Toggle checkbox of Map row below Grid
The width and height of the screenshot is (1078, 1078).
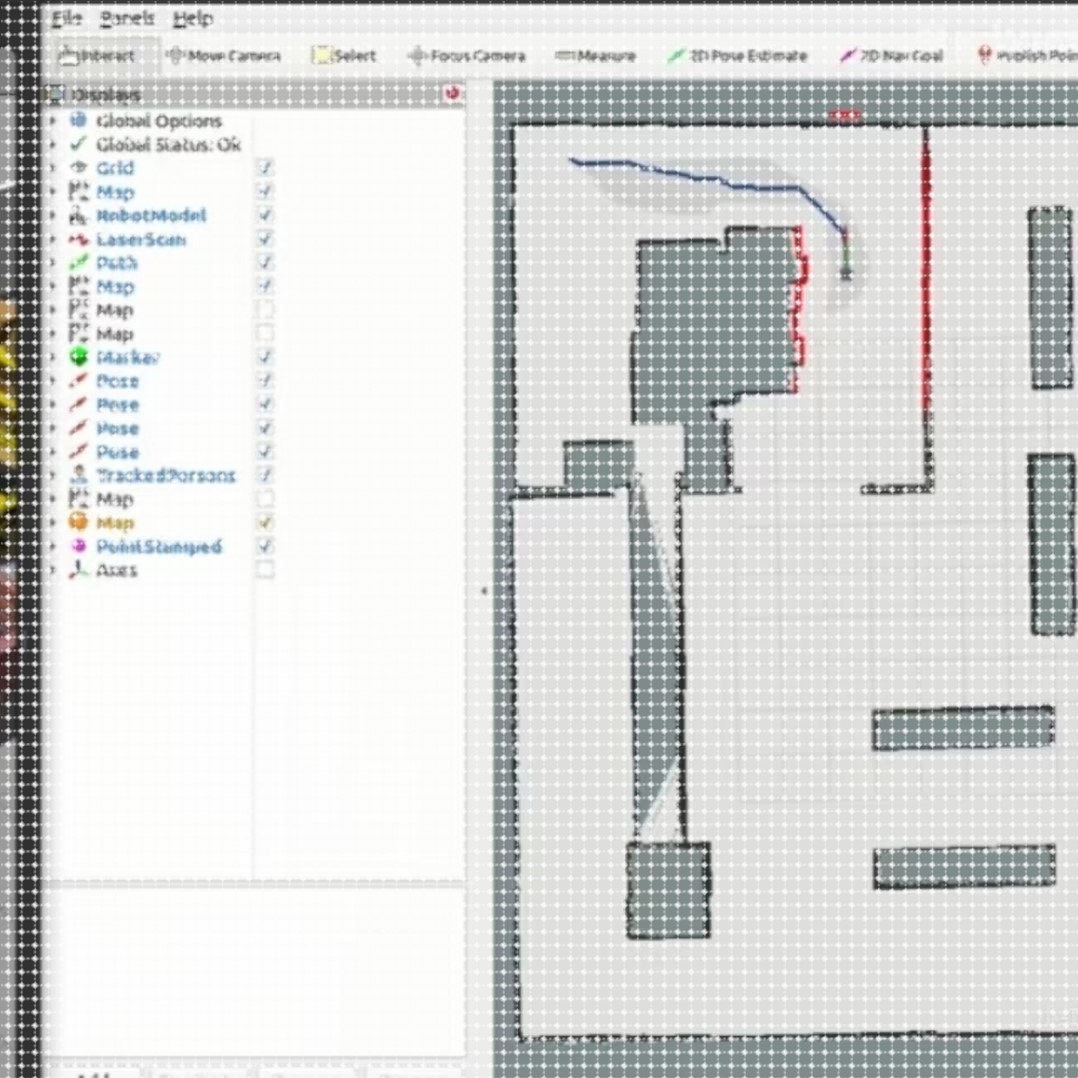point(265,192)
